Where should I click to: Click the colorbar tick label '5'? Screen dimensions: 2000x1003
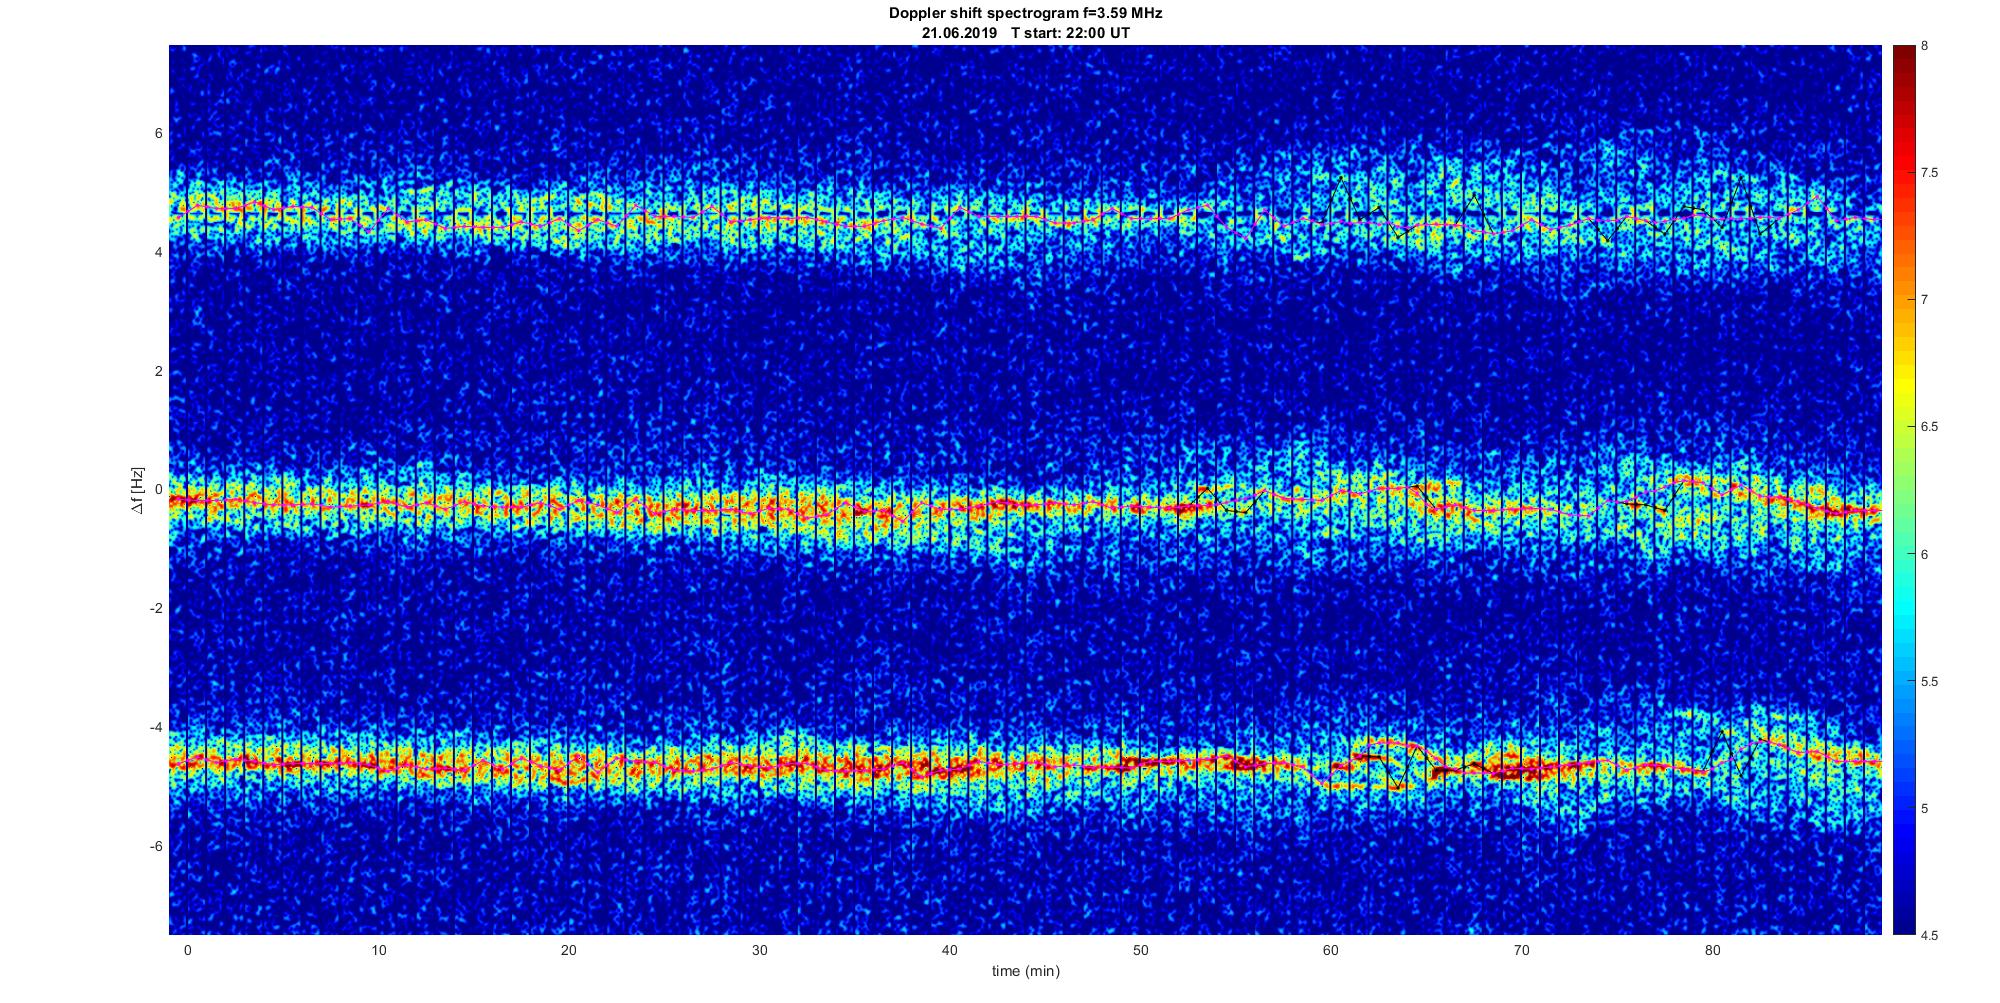1925,808
